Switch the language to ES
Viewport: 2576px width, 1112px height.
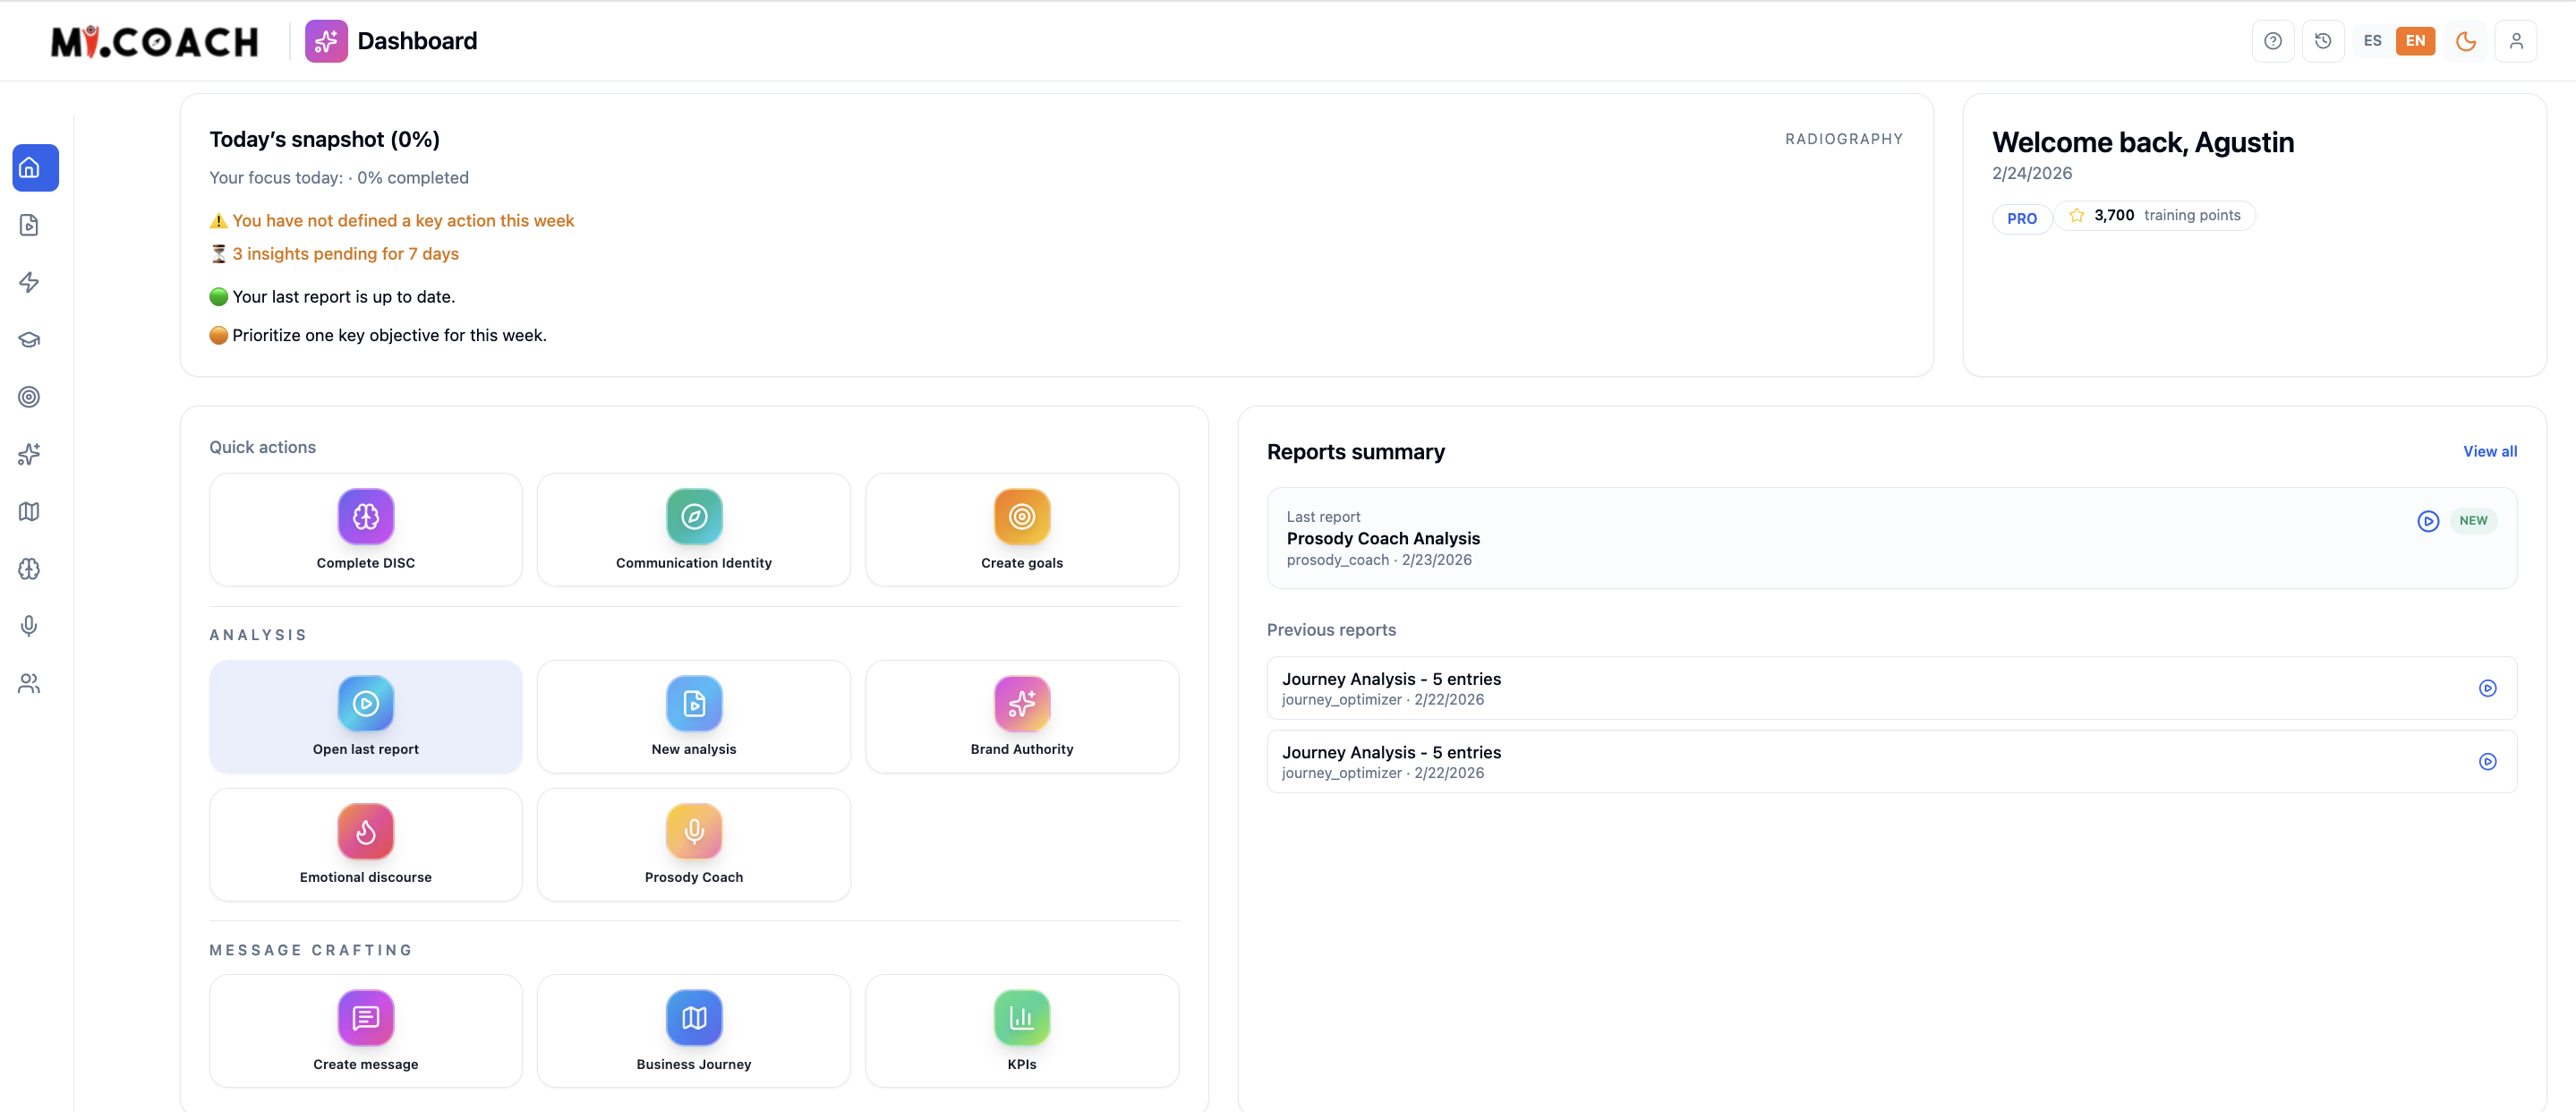pyautogui.click(x=2373, y=41)
